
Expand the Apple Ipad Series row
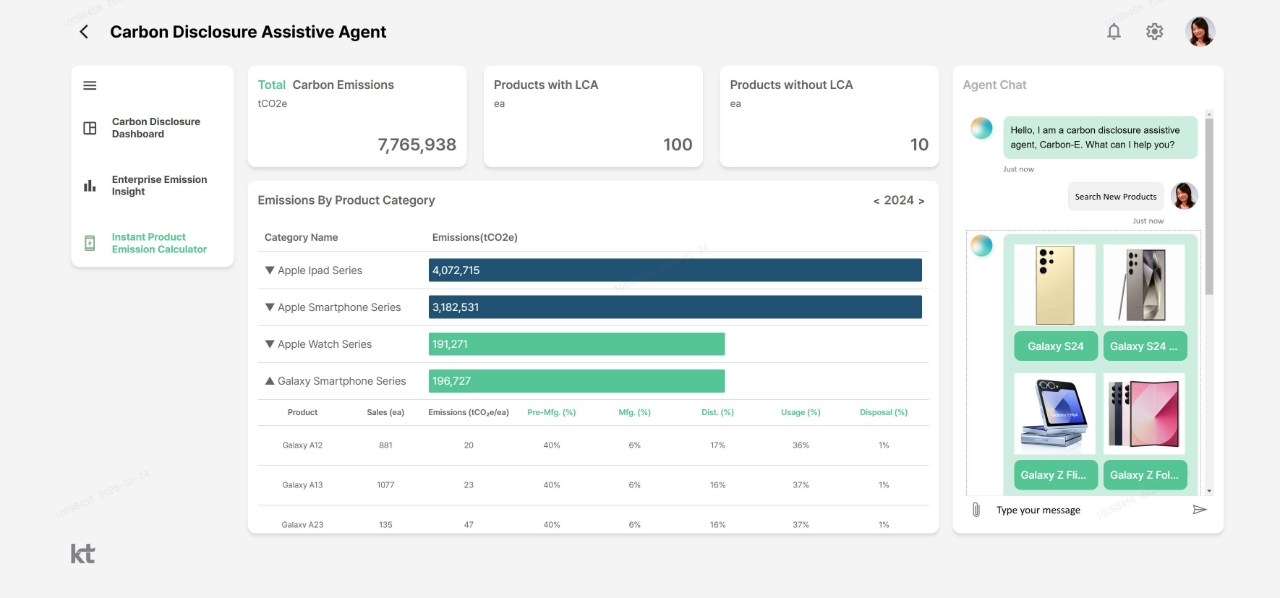(x=270, y=270)
